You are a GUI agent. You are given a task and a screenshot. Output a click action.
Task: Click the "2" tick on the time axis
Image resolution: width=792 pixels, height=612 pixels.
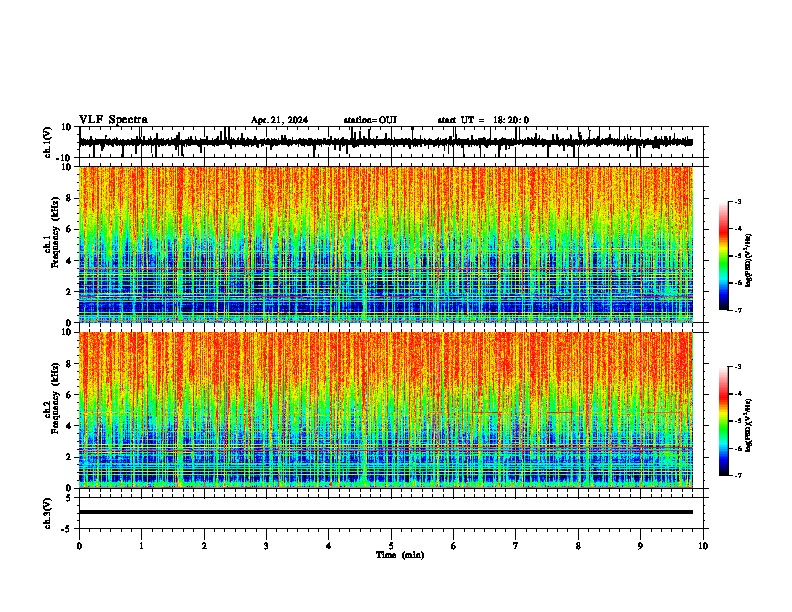pyautogui.click(x=204, y=546)
